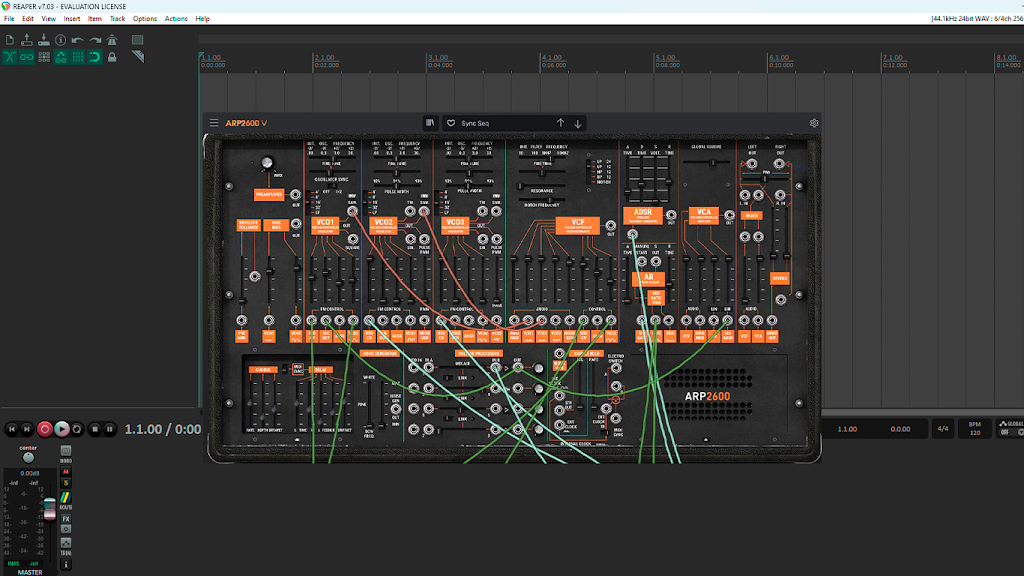Redo the last undone action

[x=95, y=40]
